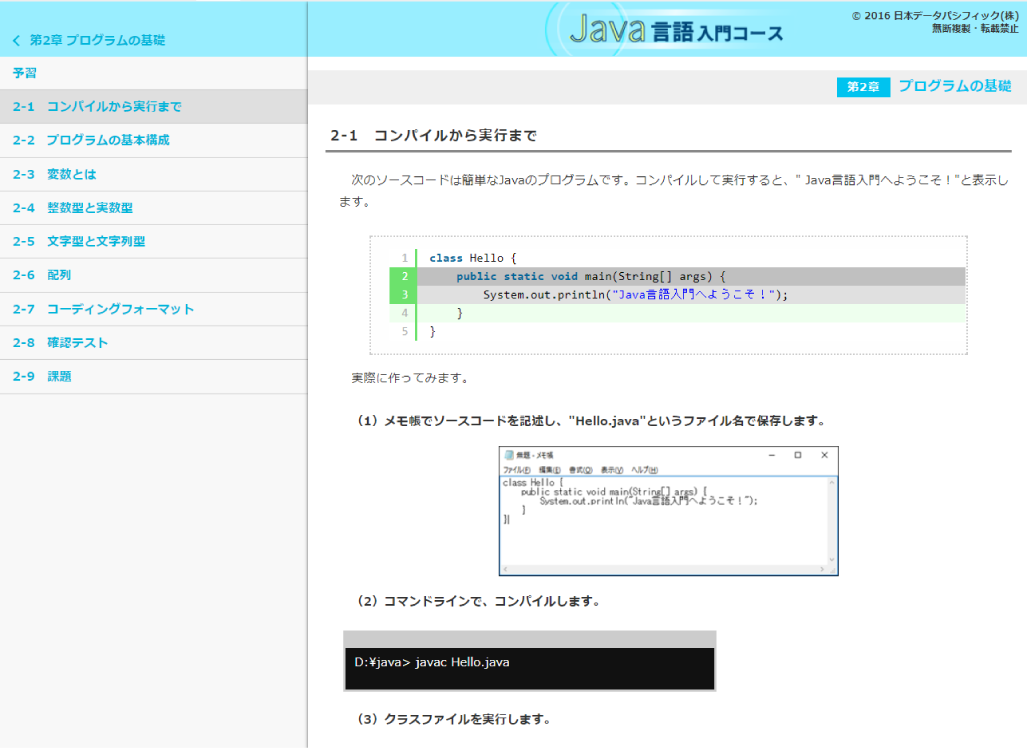Click the プログラムの基礎 breadcrumb title
Viewport: 1027px width, 748px height.
[954, 86]
